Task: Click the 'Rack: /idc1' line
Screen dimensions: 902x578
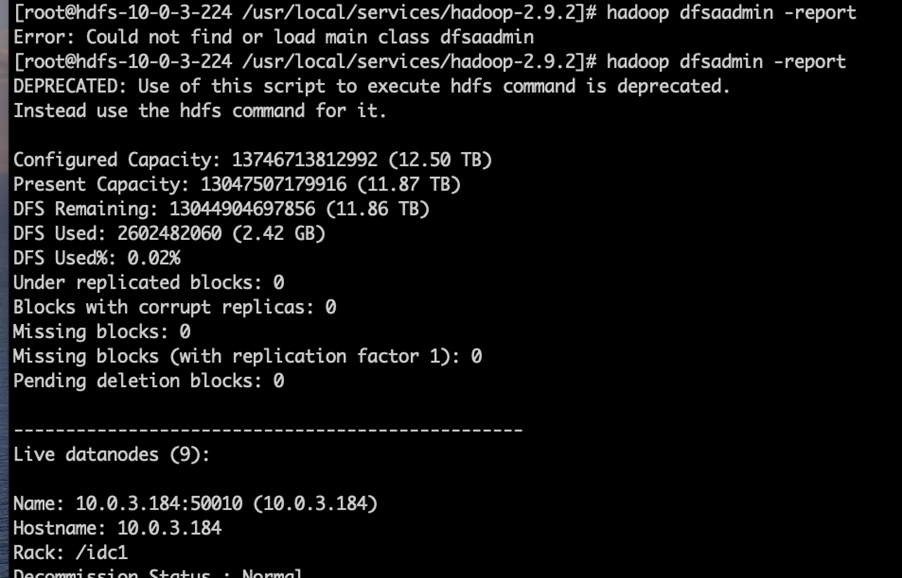Action: tap(70, 553)
